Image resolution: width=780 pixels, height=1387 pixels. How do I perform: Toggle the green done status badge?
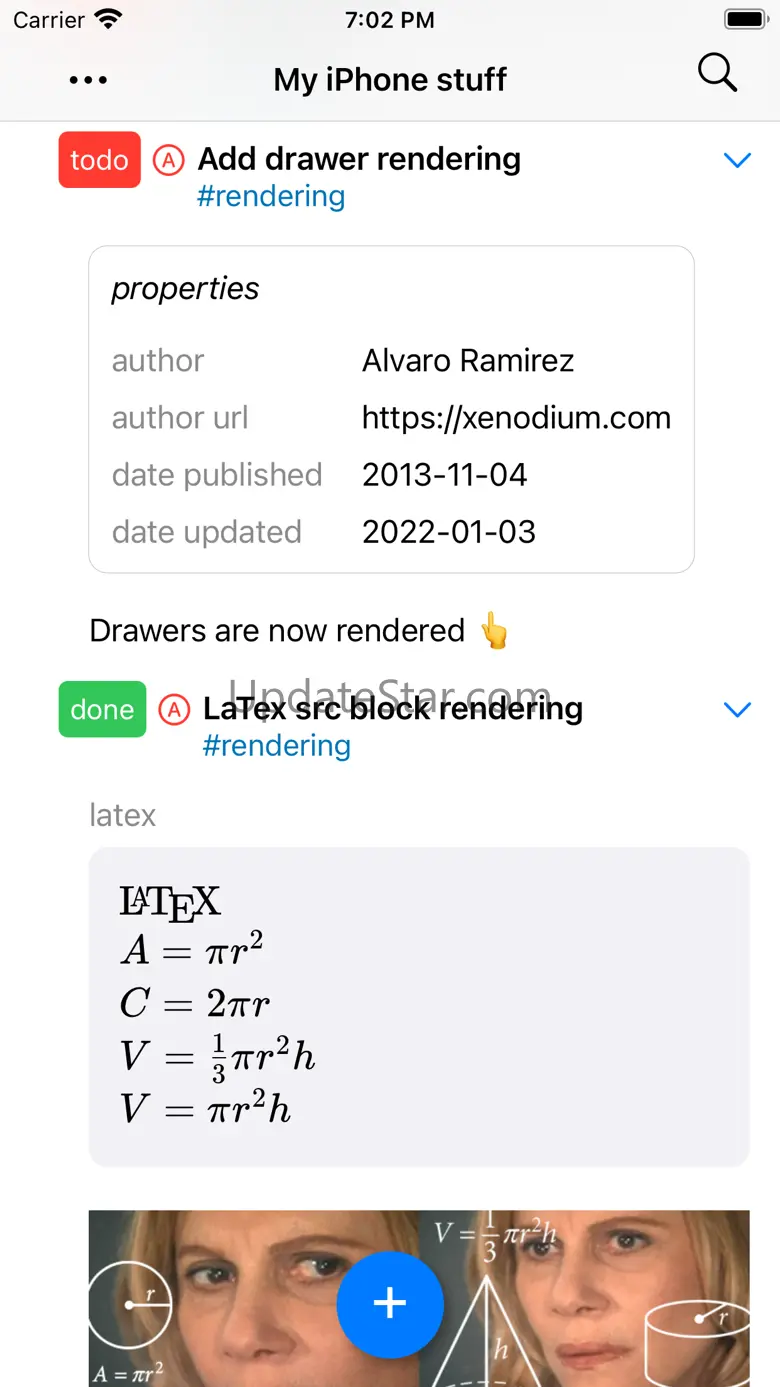pos(102,710)
